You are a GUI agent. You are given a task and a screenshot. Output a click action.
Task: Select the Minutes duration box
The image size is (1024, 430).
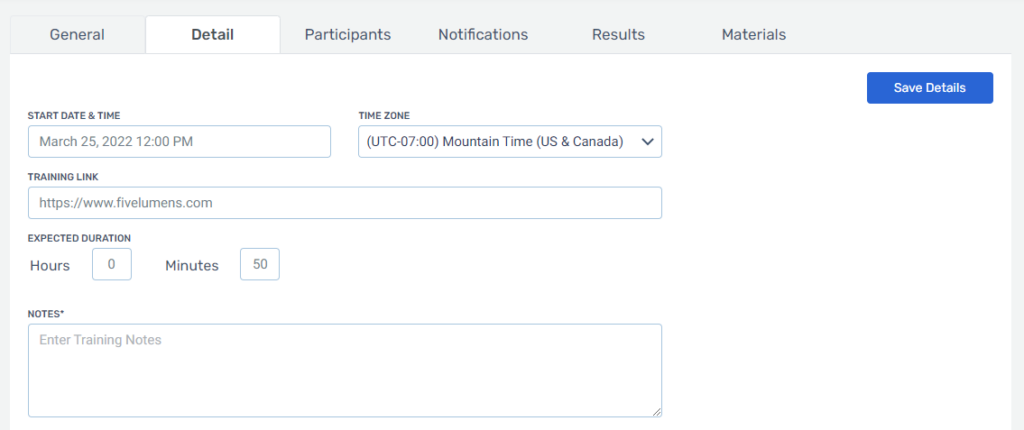(260, 264)
